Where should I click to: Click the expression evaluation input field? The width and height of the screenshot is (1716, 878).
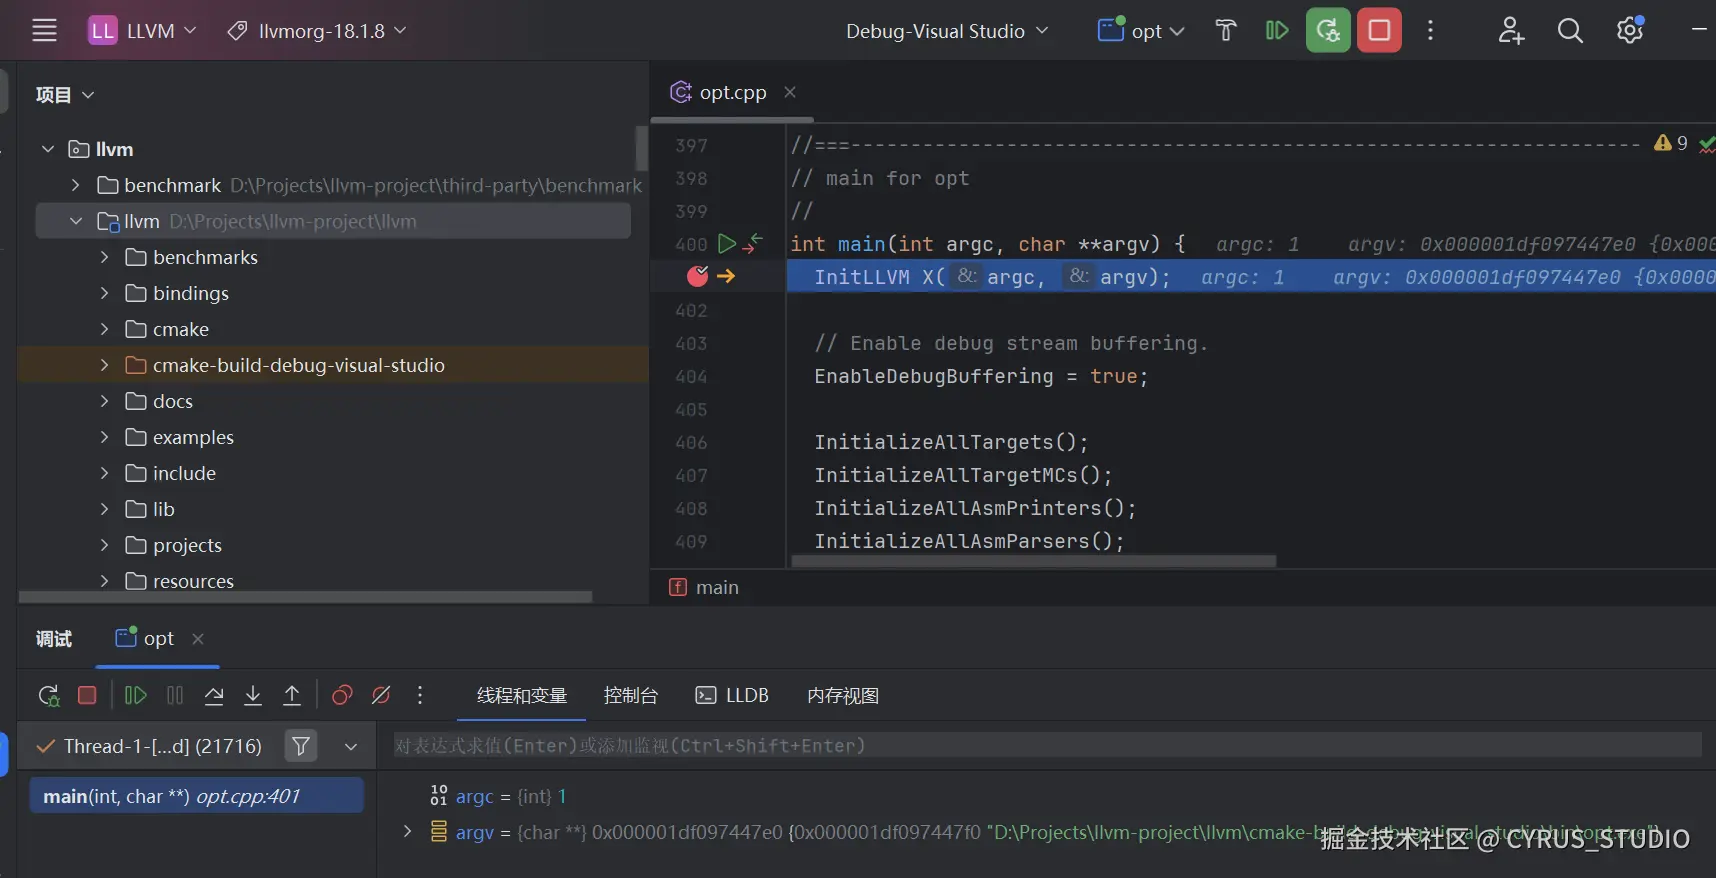pyautogui.click(x=1047, y=745)
